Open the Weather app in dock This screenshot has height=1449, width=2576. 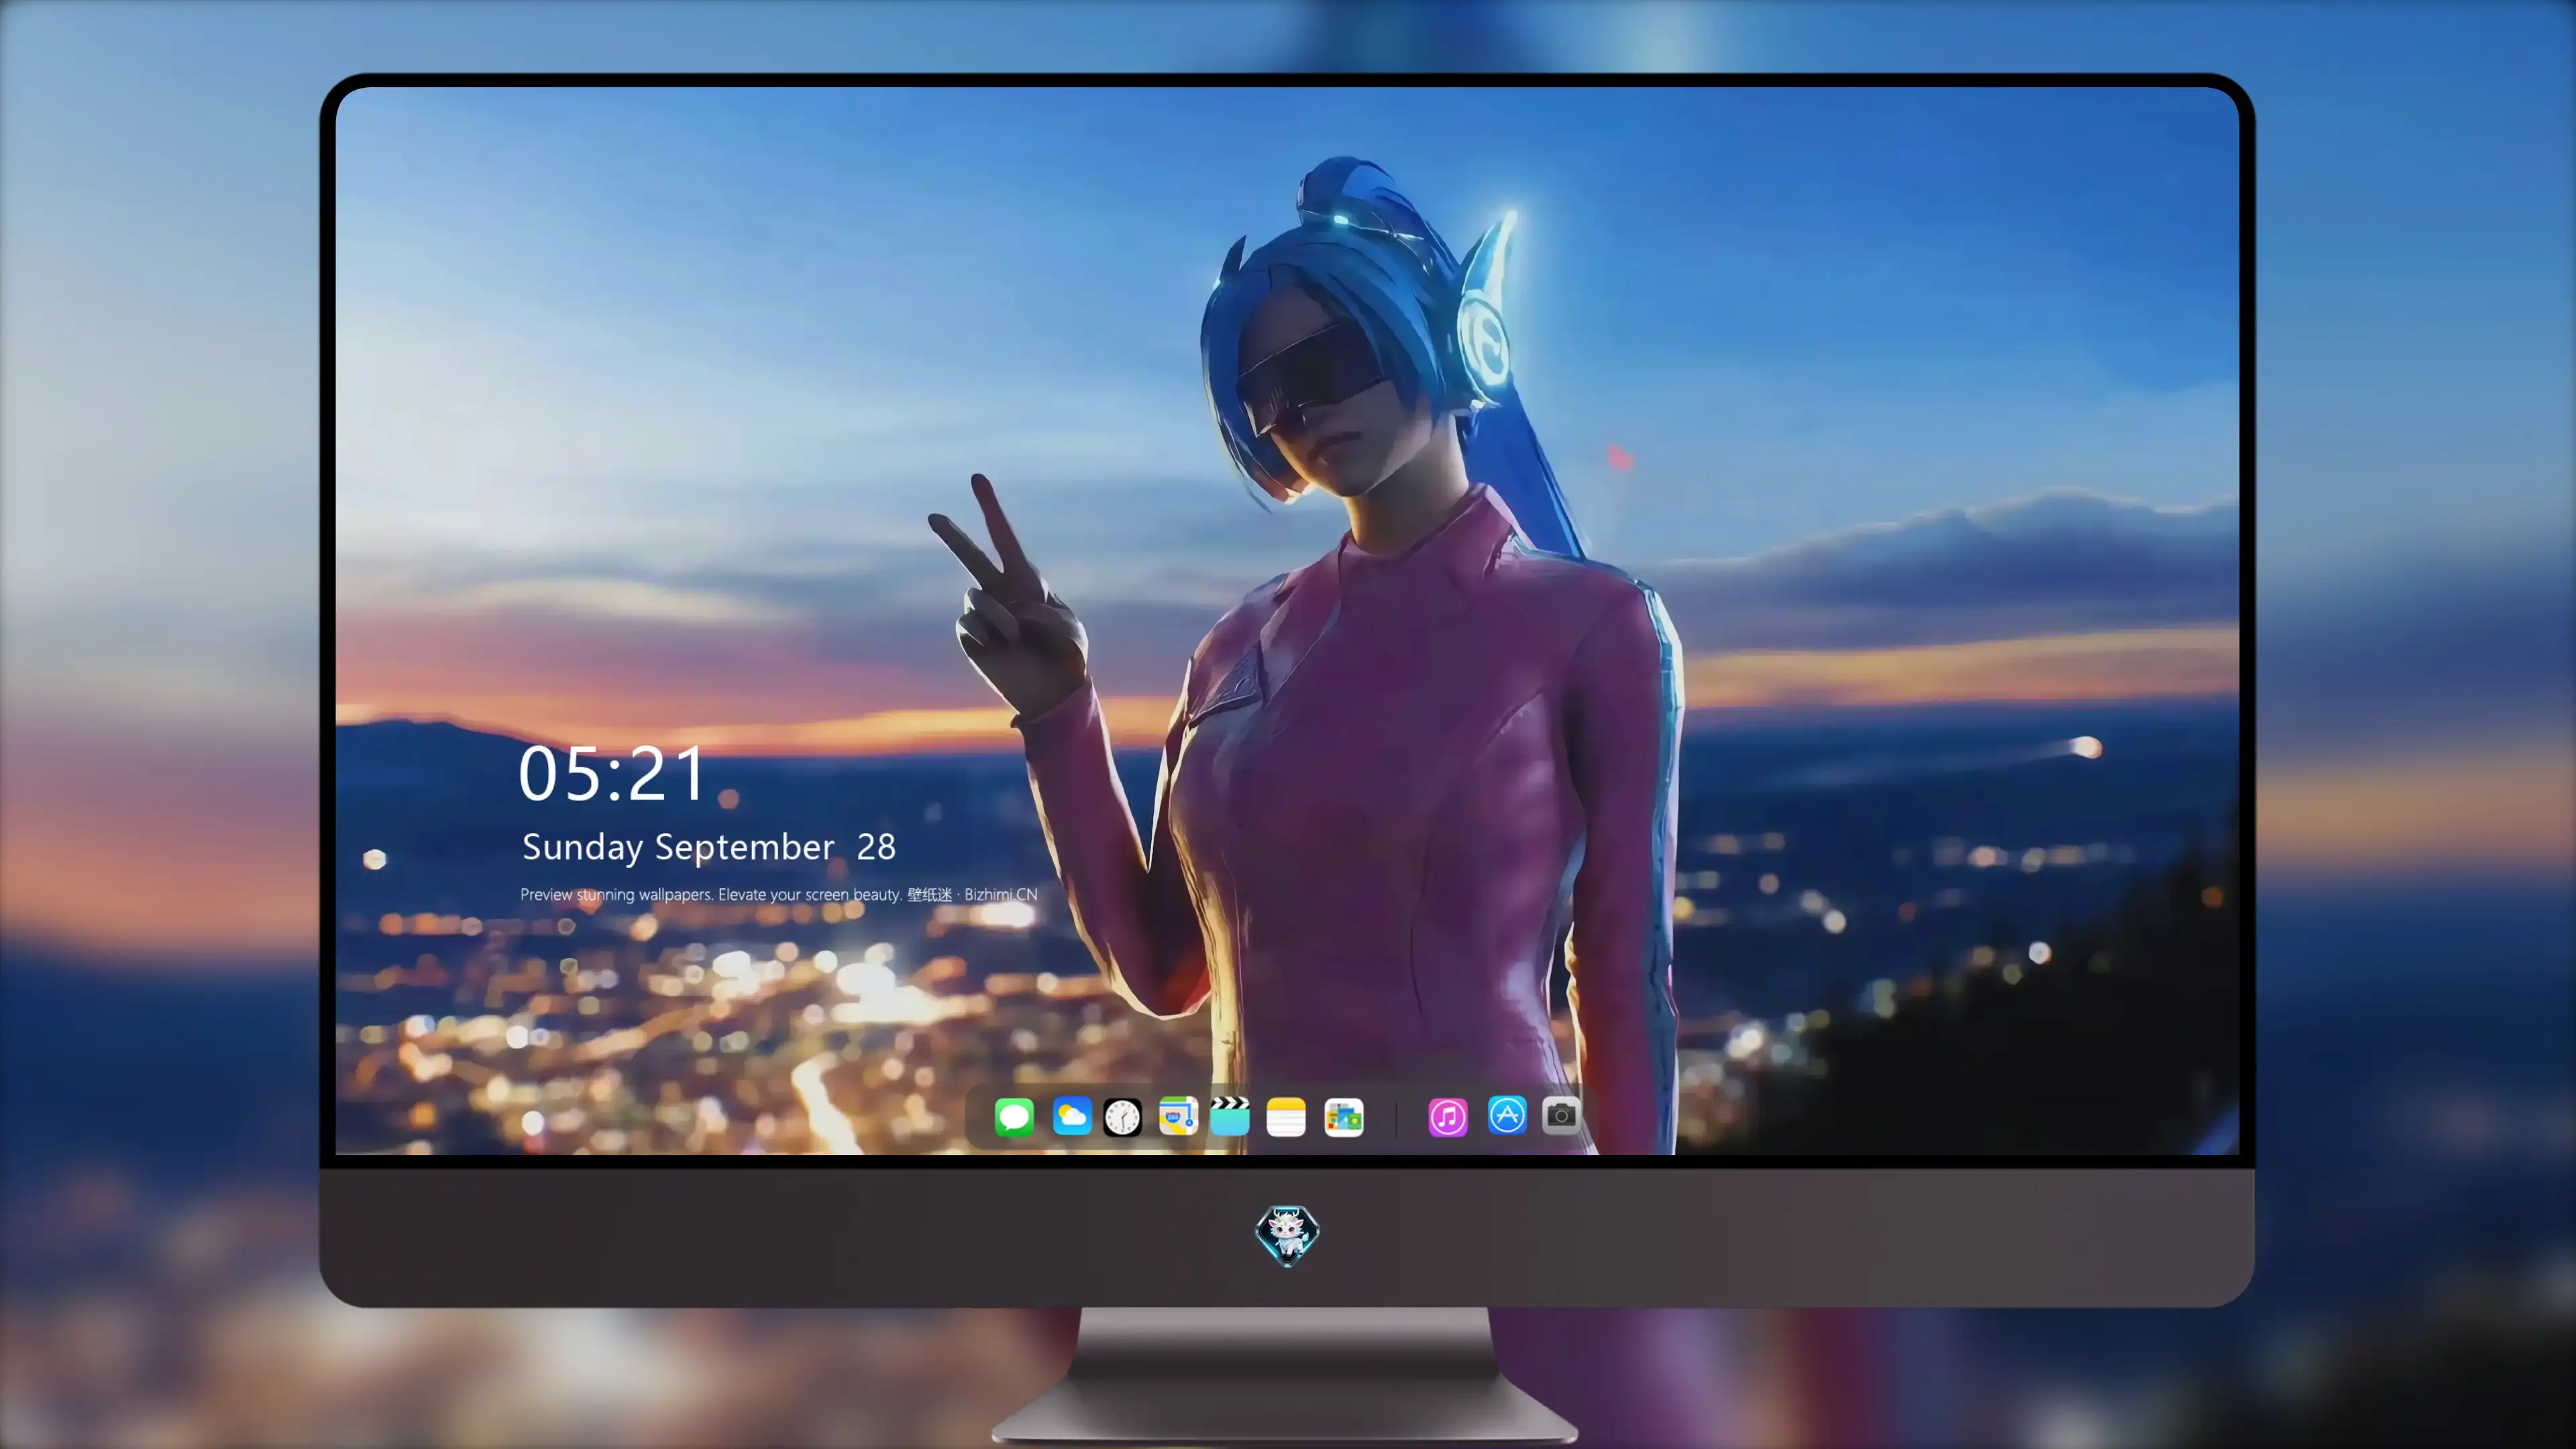click(1072, 1116)
